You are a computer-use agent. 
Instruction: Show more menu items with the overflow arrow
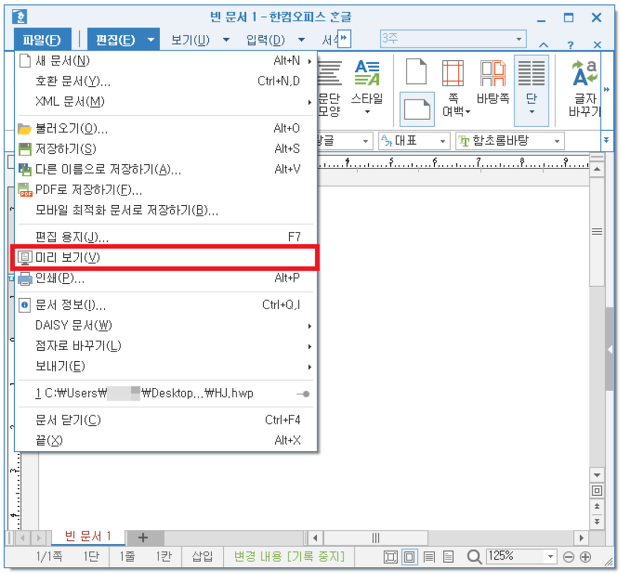[344, 38]
